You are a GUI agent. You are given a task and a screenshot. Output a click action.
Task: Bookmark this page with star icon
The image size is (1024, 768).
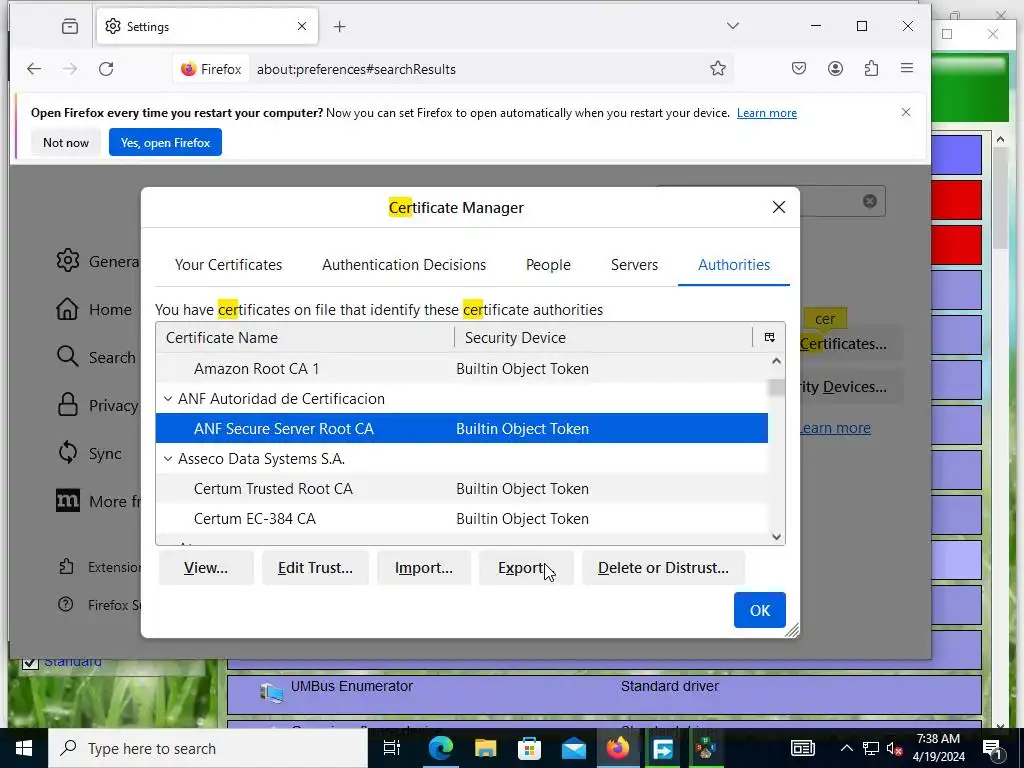click(718, 69)
